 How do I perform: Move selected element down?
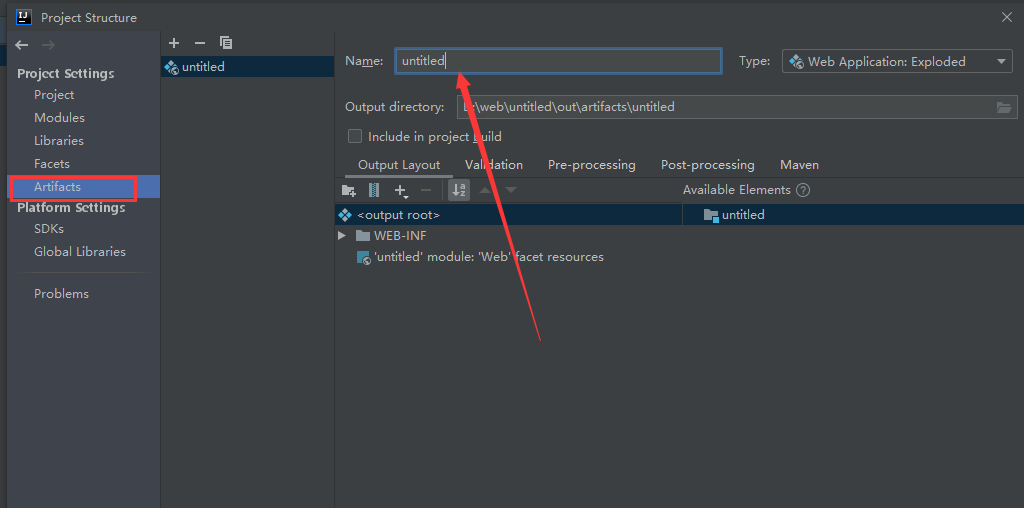[511, 190]
